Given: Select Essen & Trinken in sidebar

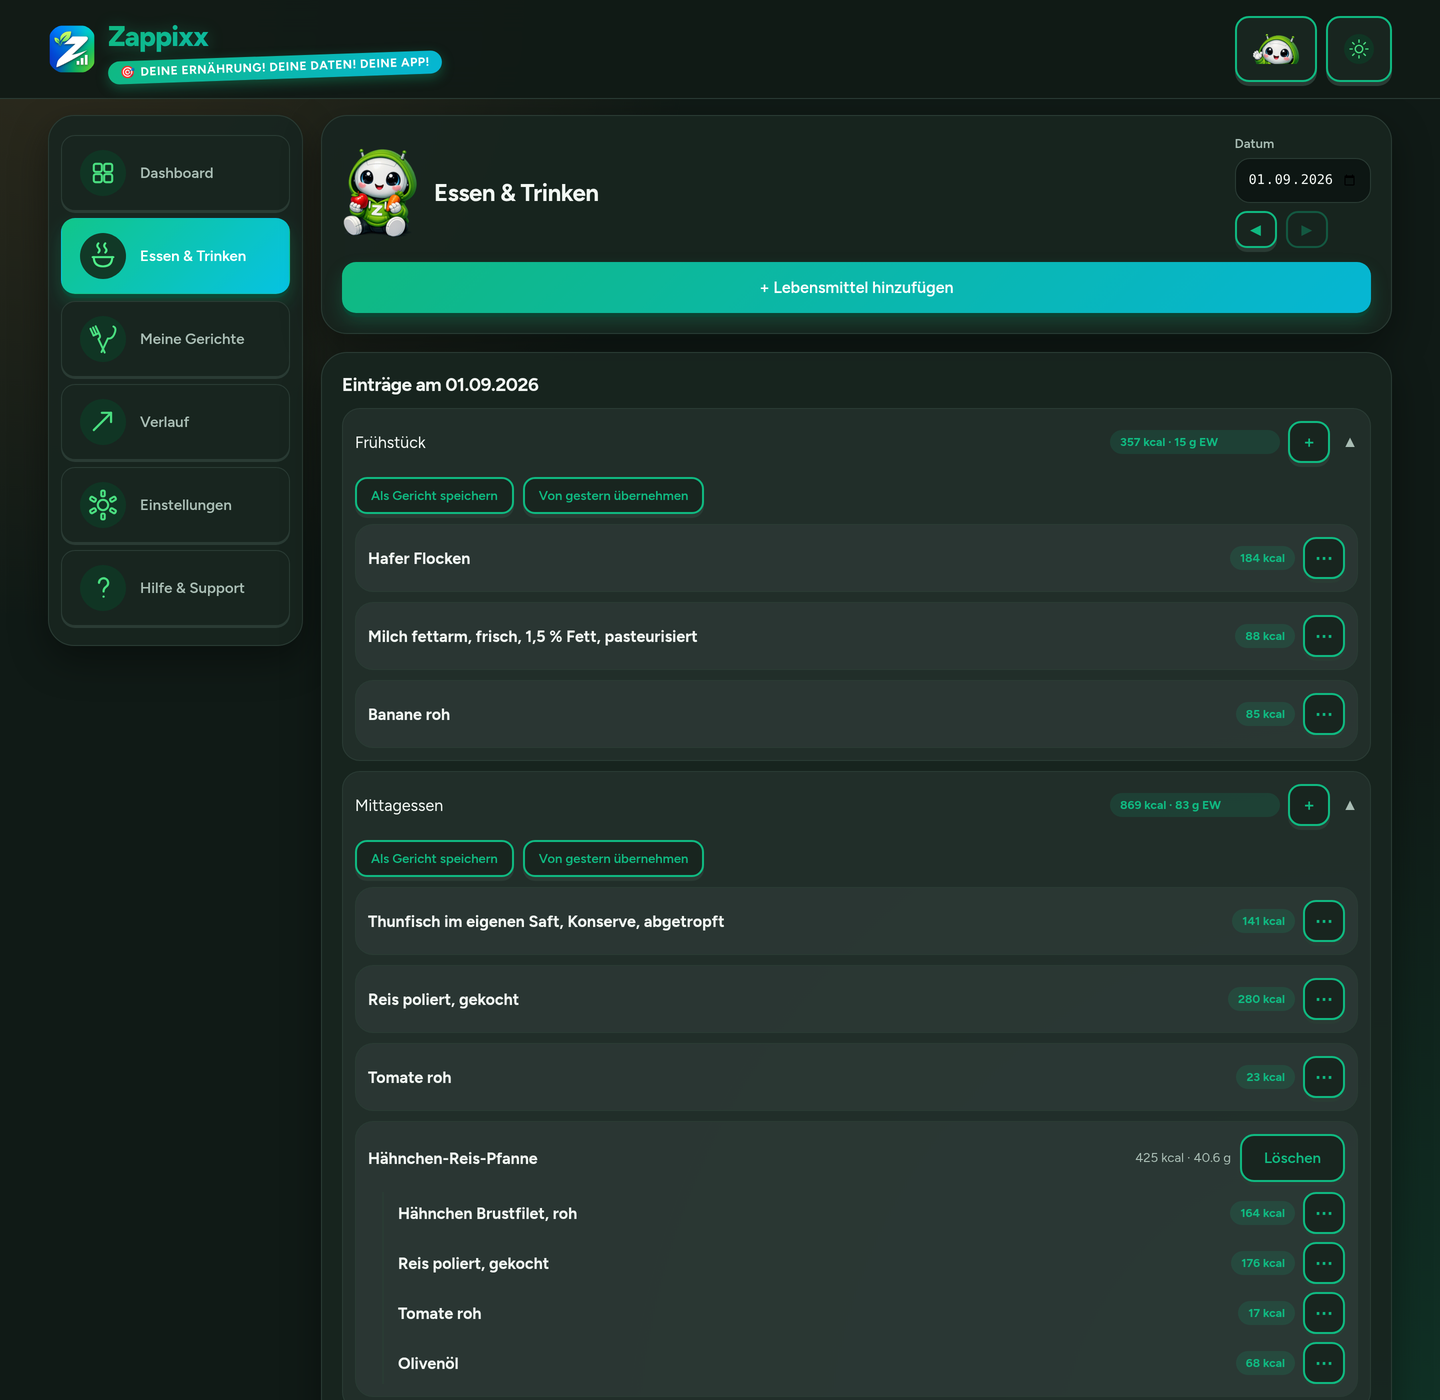Looking at the screenshot, I should (x=175, y=256).
